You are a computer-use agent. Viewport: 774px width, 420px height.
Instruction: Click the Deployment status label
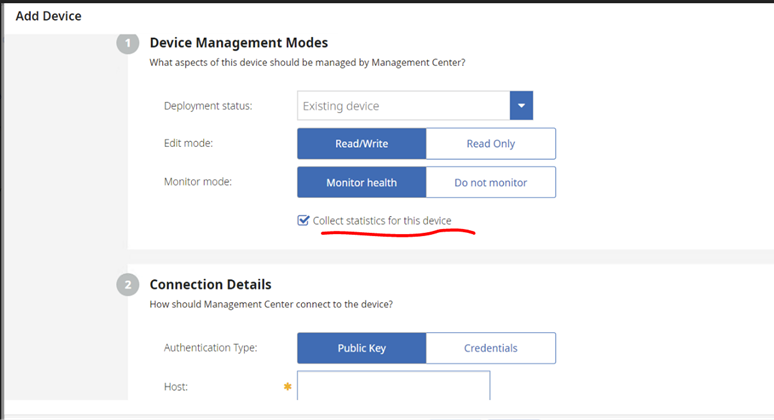(208, 106)
